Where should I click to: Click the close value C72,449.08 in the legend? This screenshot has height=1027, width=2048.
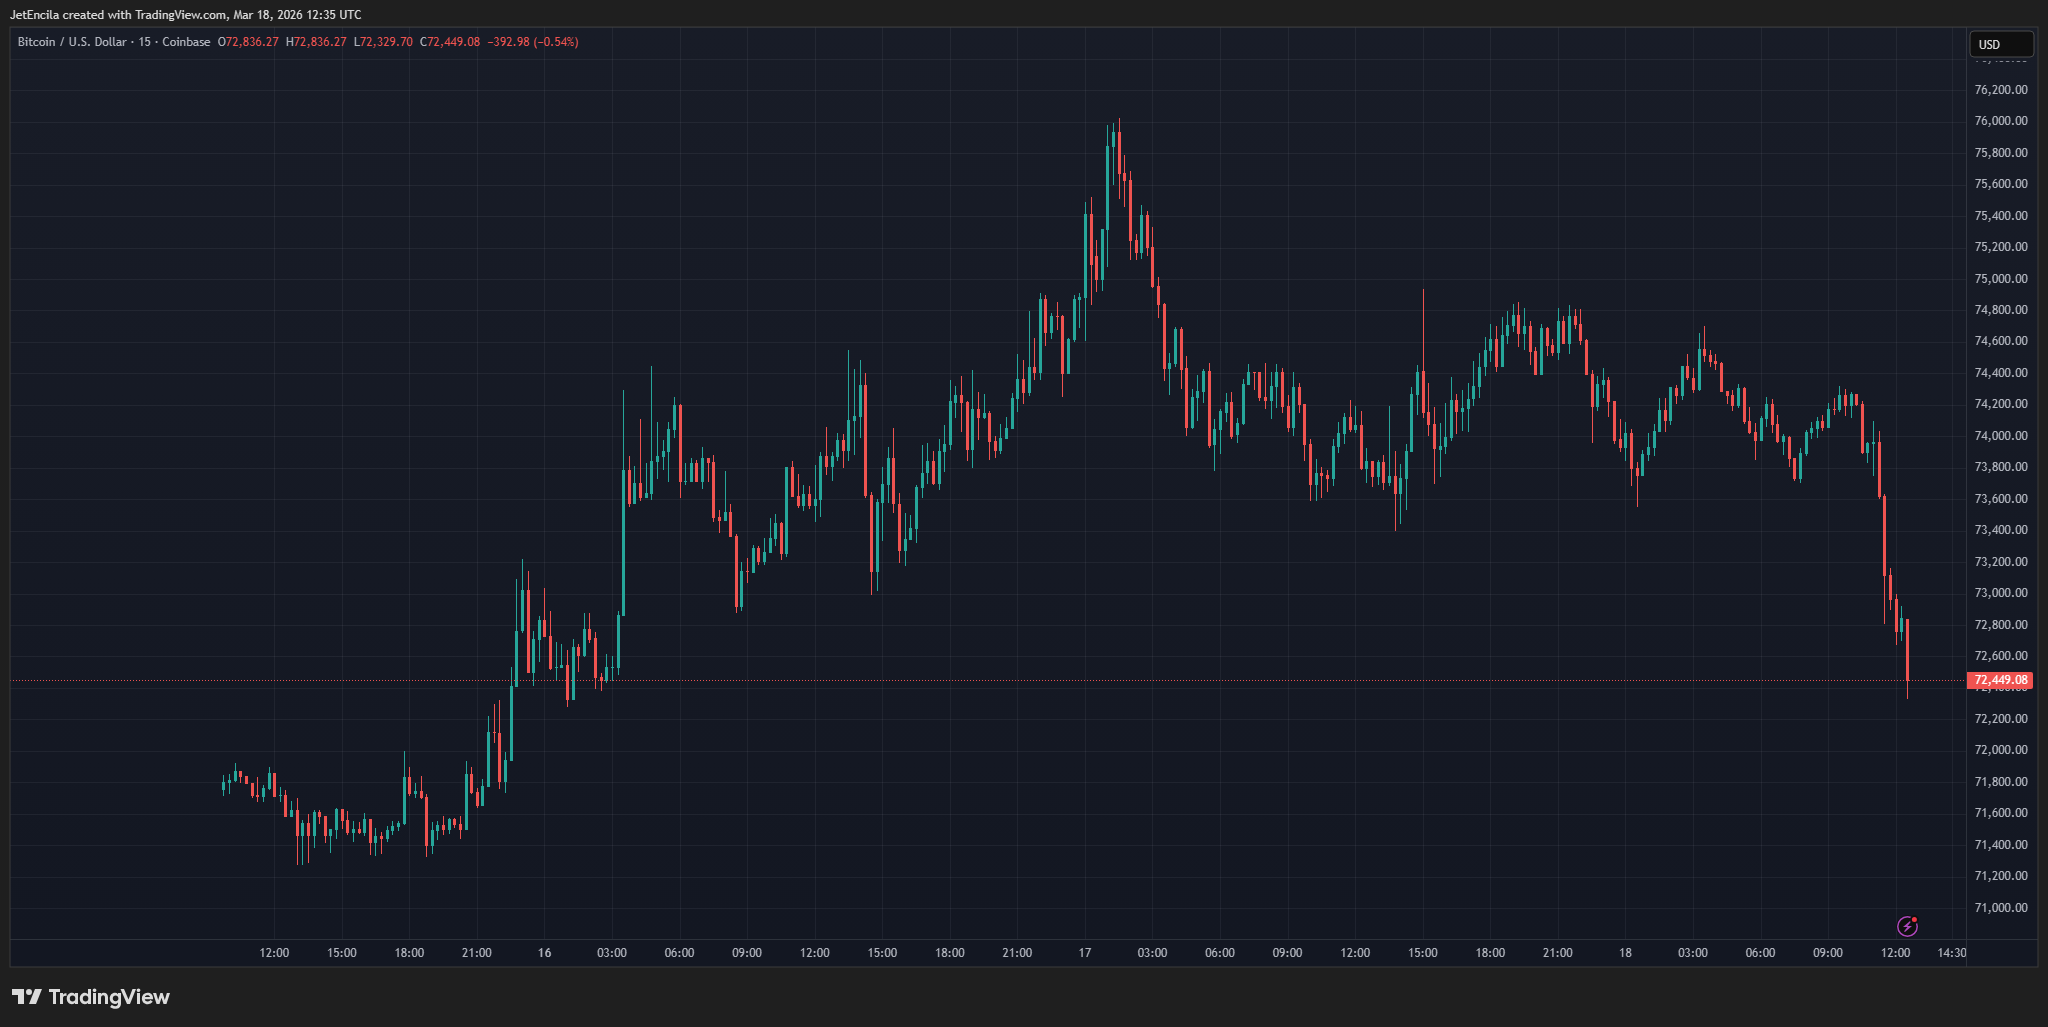pyautogui.click(x=451, y=42)
